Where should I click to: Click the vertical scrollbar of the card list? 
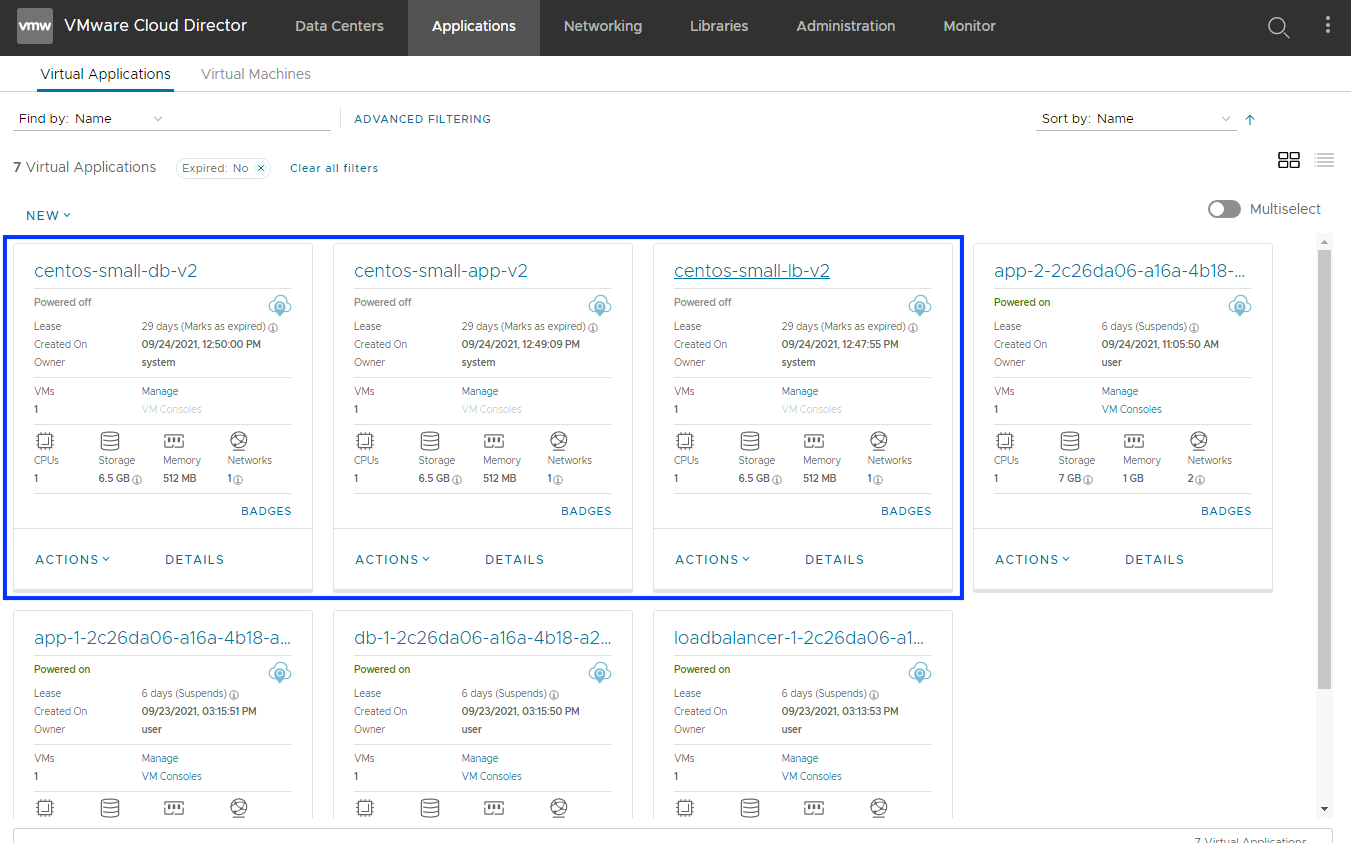[x=1324, y=470]
